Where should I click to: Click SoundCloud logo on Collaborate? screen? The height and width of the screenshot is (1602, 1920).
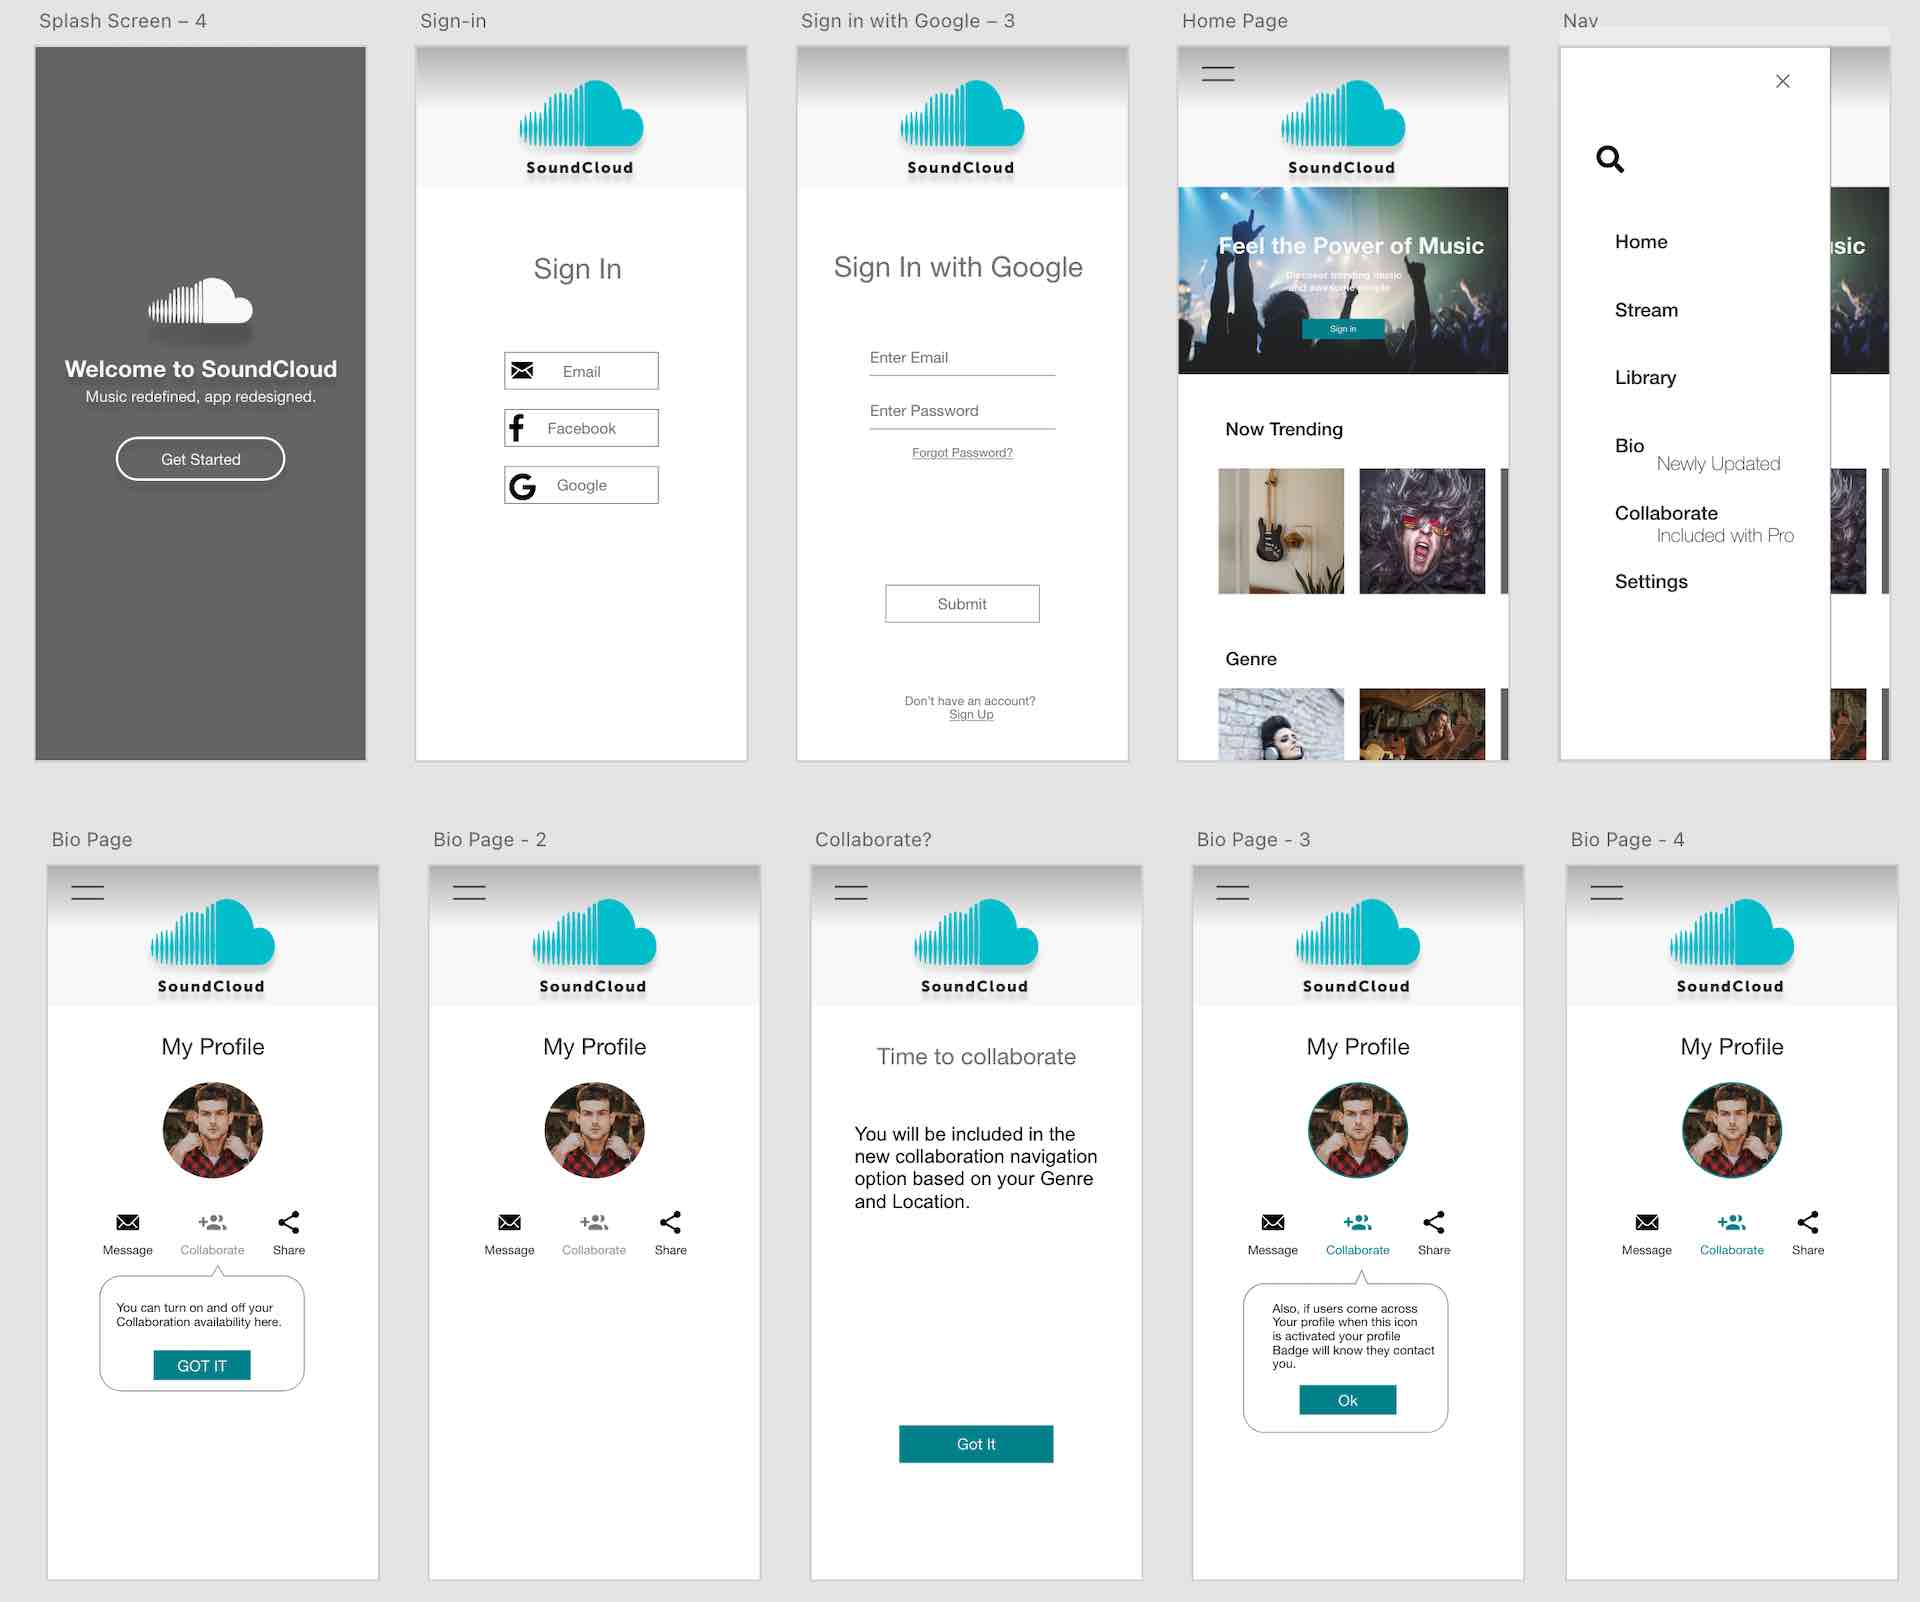(976, 946)
